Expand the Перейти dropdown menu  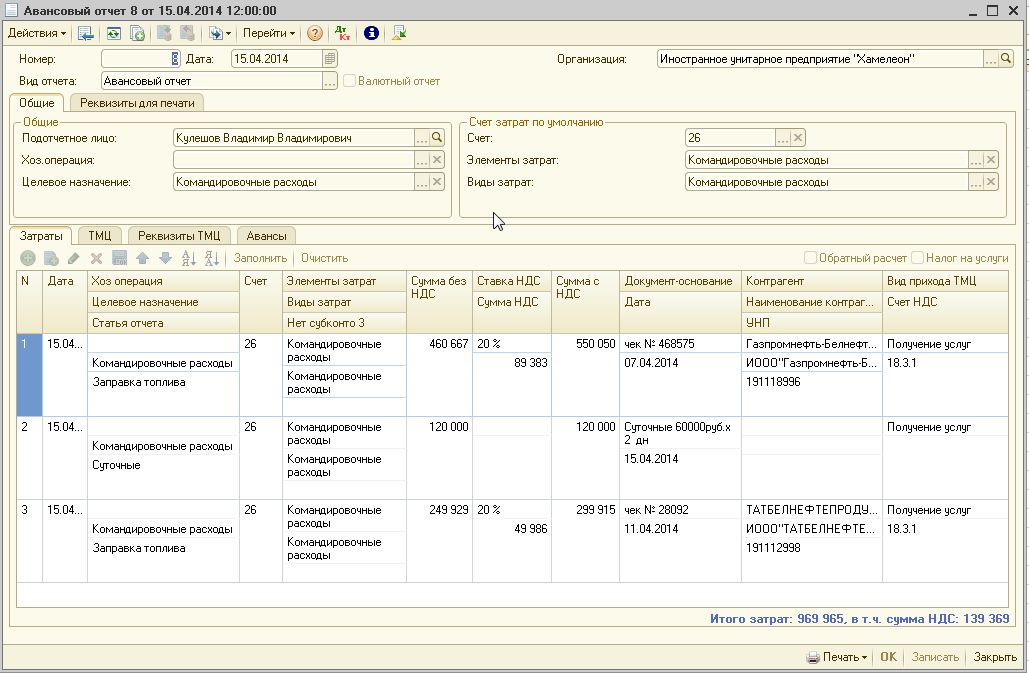point(269,33)
